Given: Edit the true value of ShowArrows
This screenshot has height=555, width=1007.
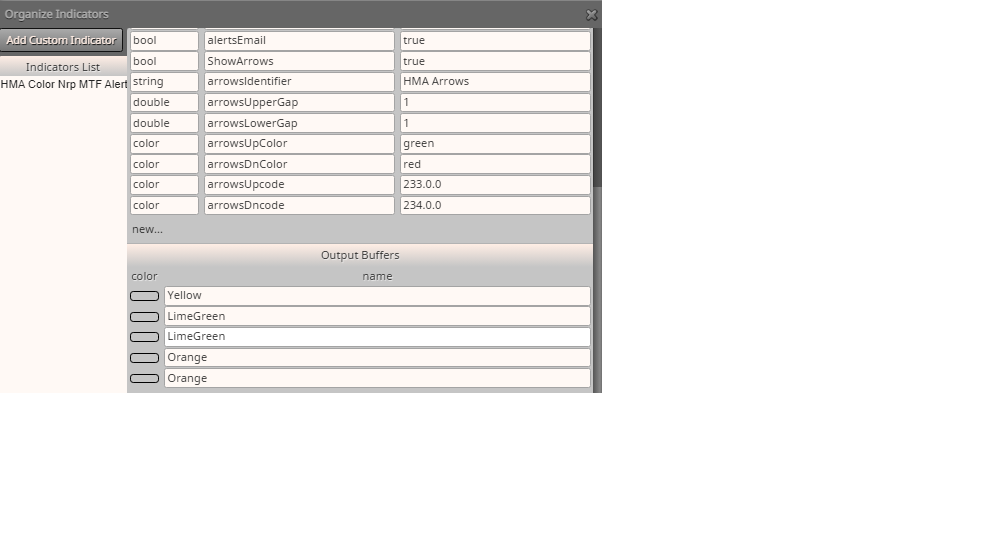Looking at the screenshot, I should (495, 61).
